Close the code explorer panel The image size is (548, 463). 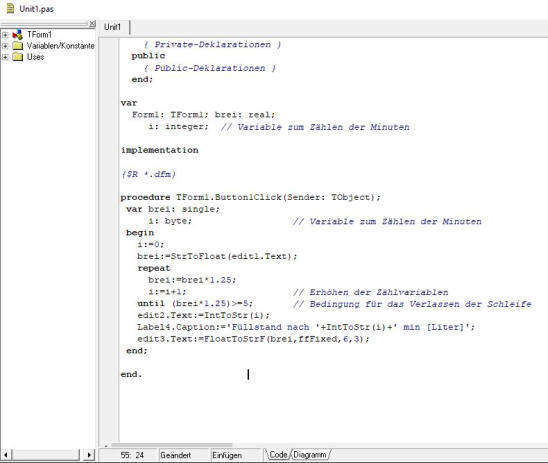click(x=92, y=23)
